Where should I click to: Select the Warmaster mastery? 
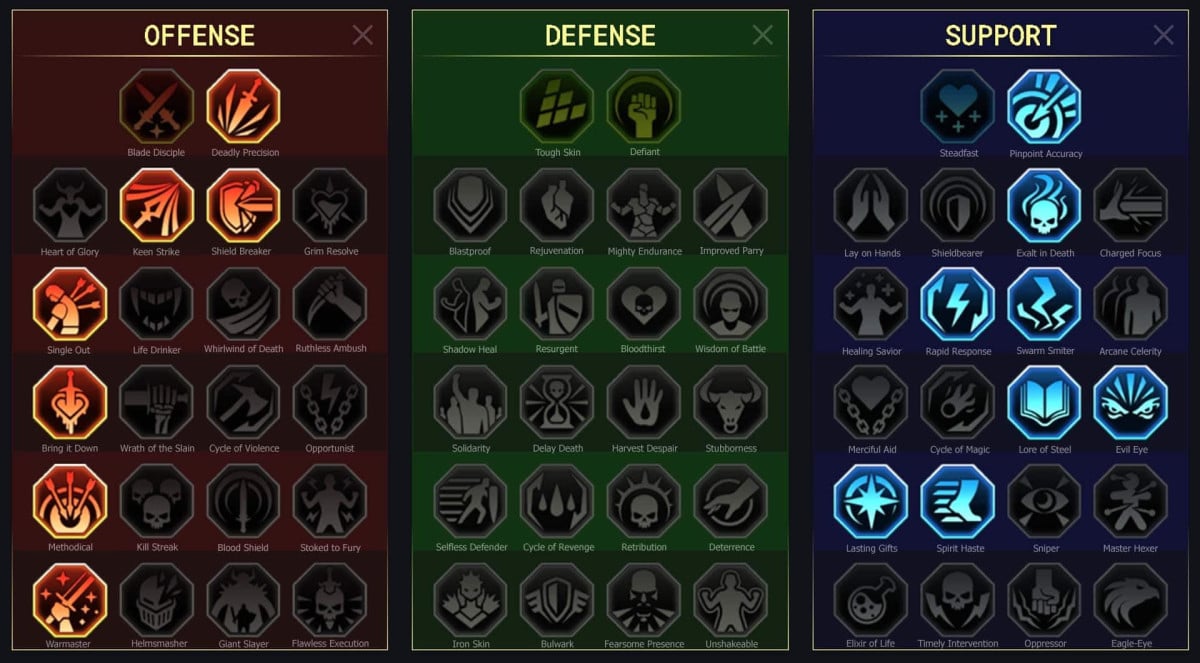coord(70,600)
